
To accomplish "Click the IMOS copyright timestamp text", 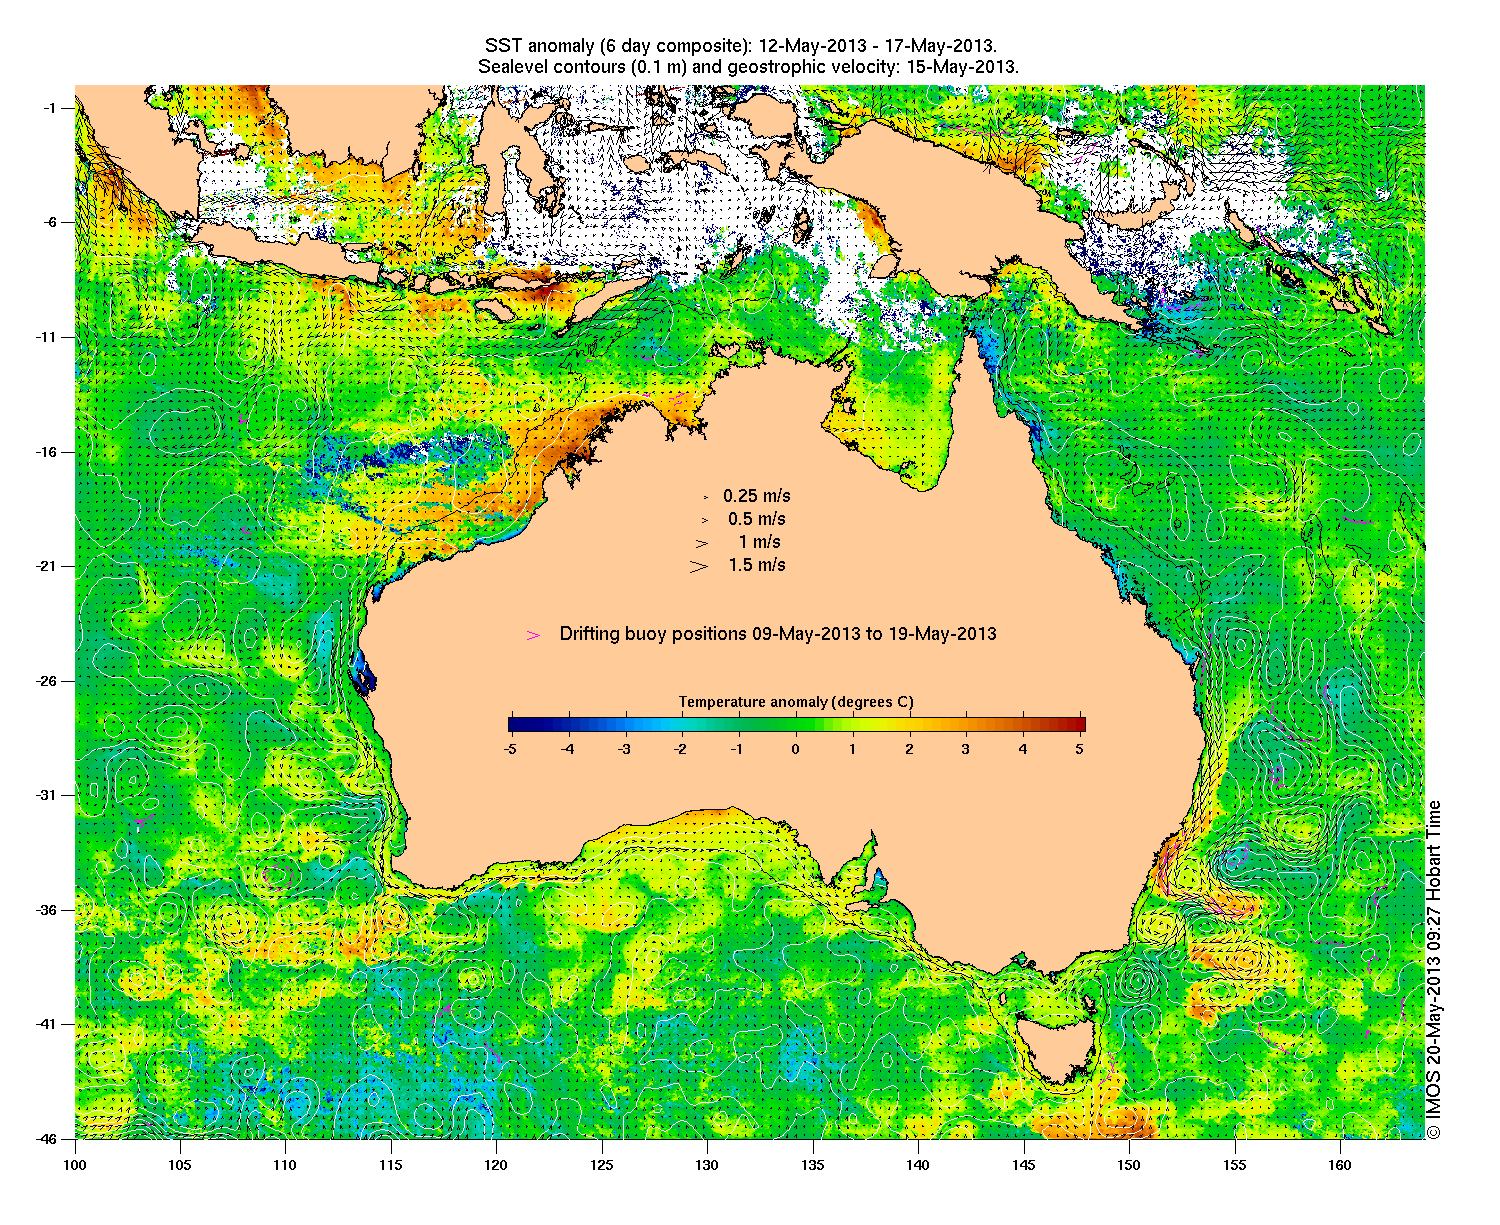I will (x=1434, y=969).
